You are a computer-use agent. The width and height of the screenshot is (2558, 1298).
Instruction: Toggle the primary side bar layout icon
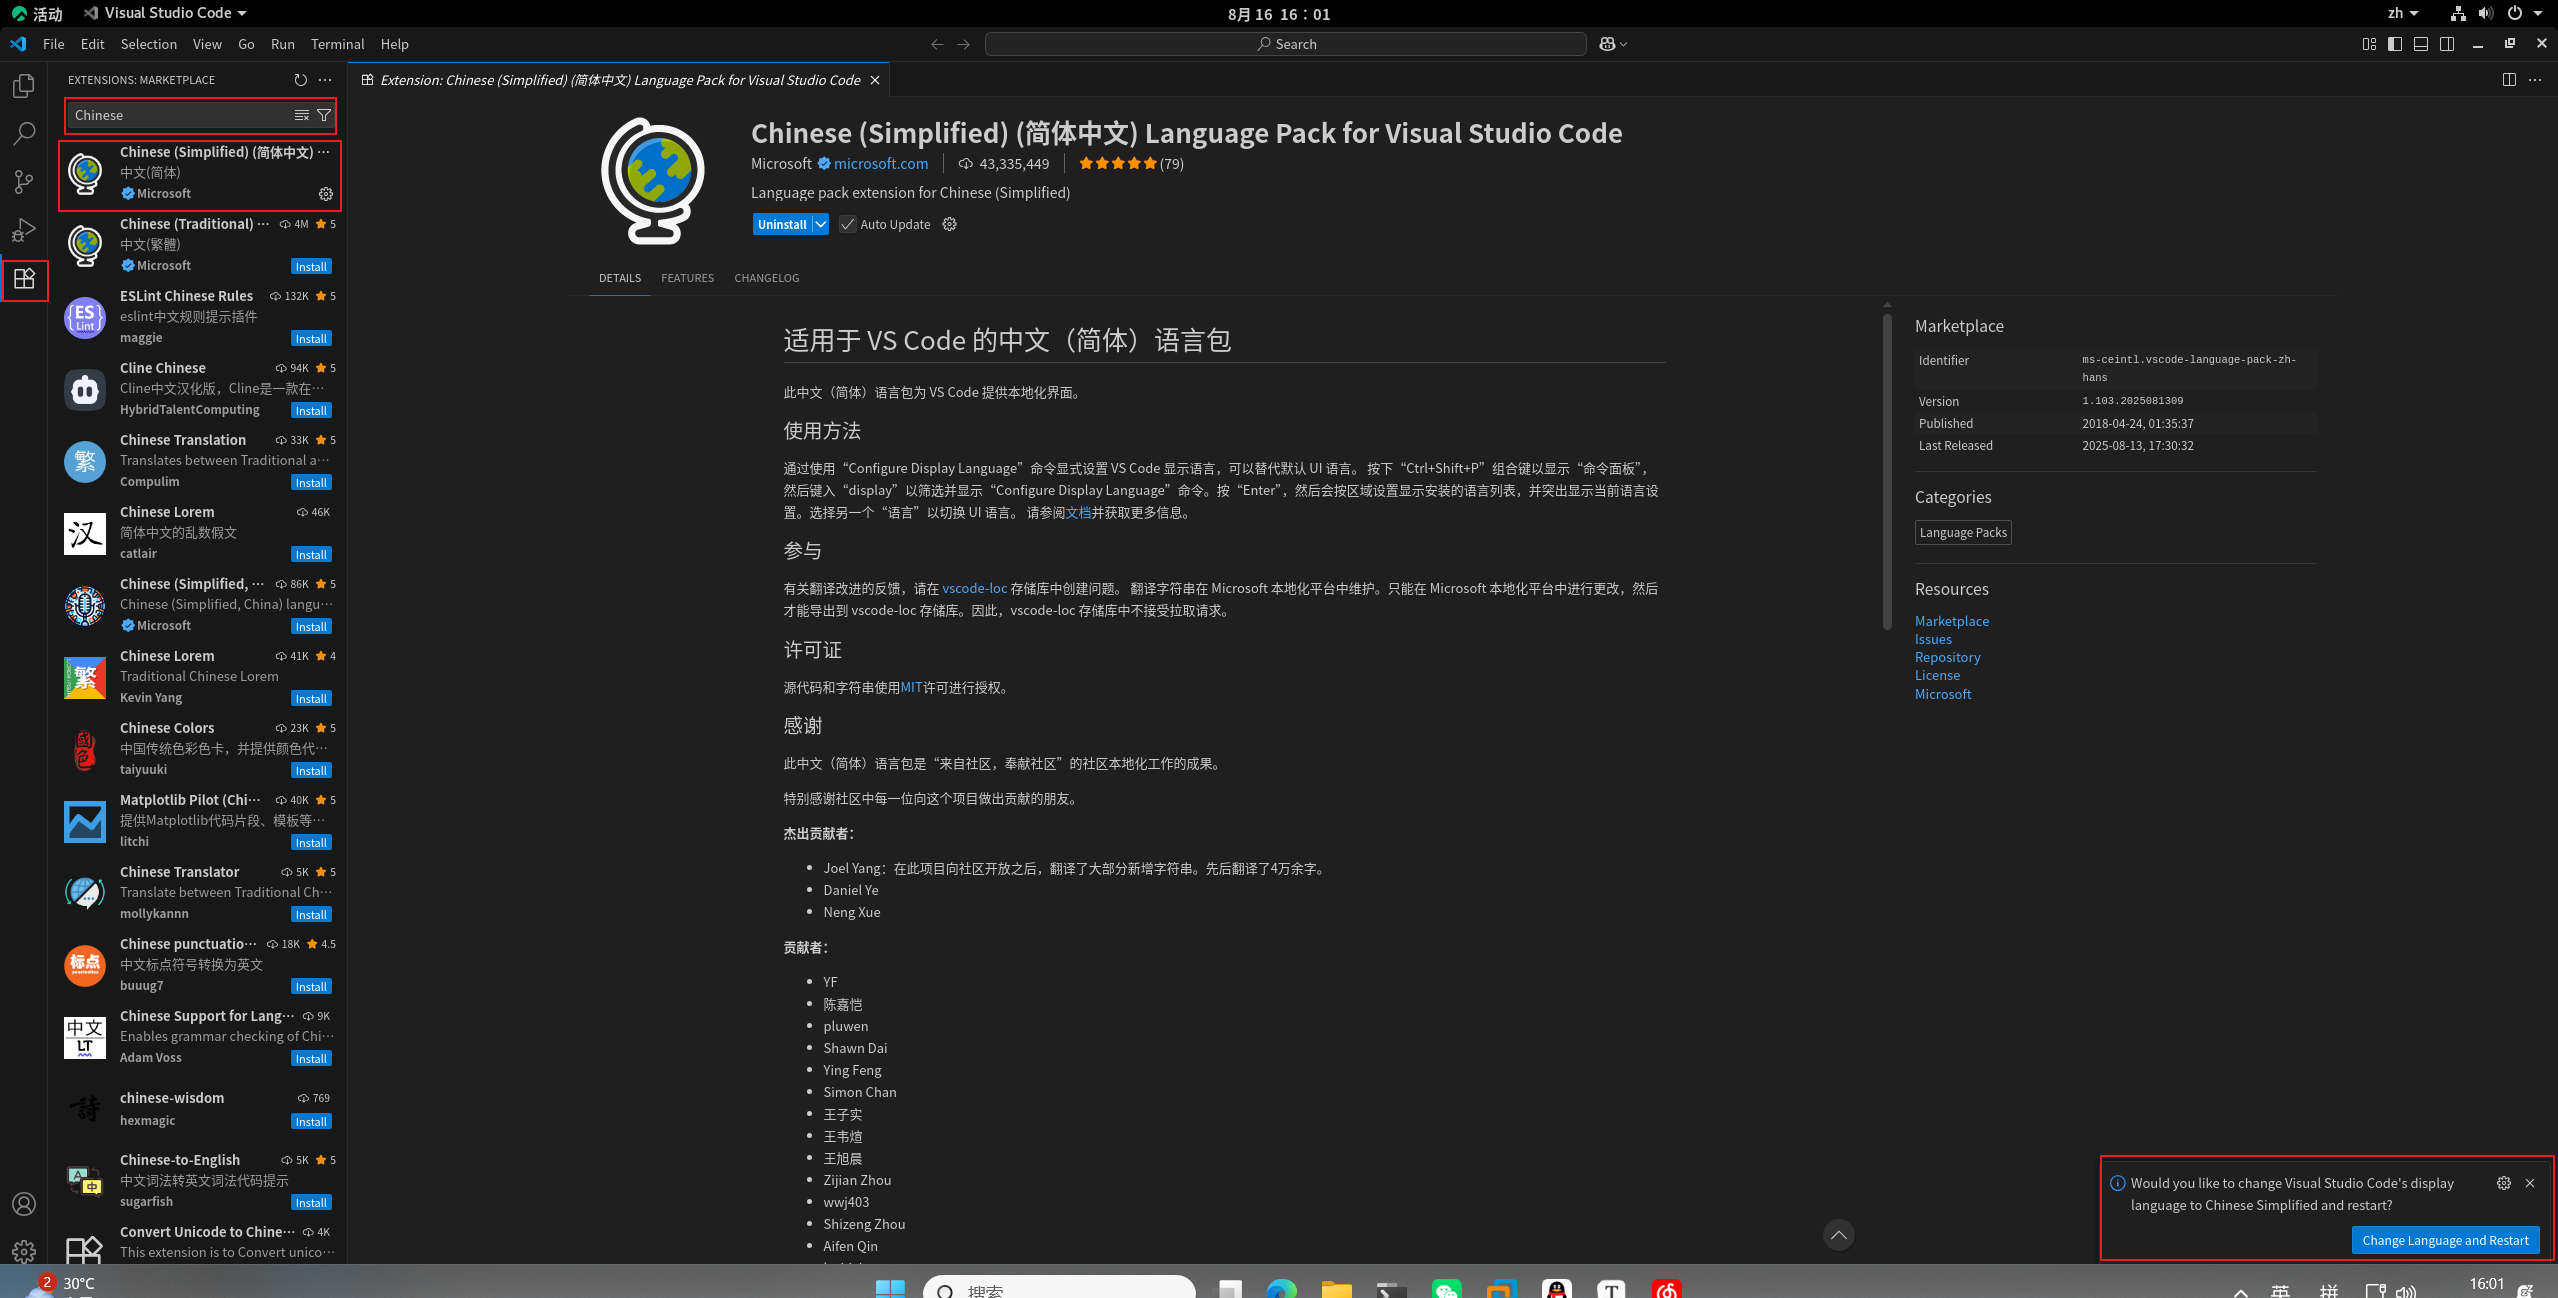tap(2394, 44)
